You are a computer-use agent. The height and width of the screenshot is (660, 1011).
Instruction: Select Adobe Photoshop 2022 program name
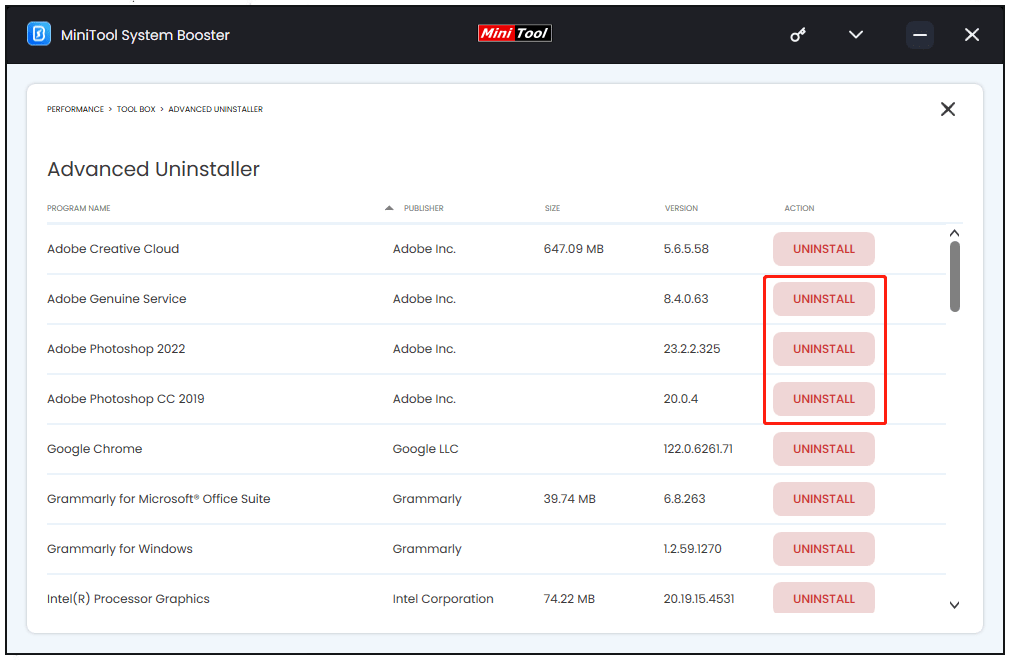[116, 349]
